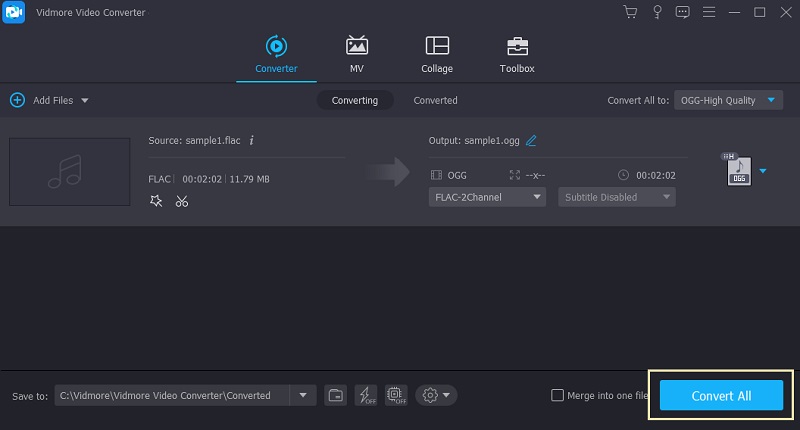Viewport: 800px width, 430px height.
Task: Expand the Save to path dropdown
Action: (x=303, y=395)
